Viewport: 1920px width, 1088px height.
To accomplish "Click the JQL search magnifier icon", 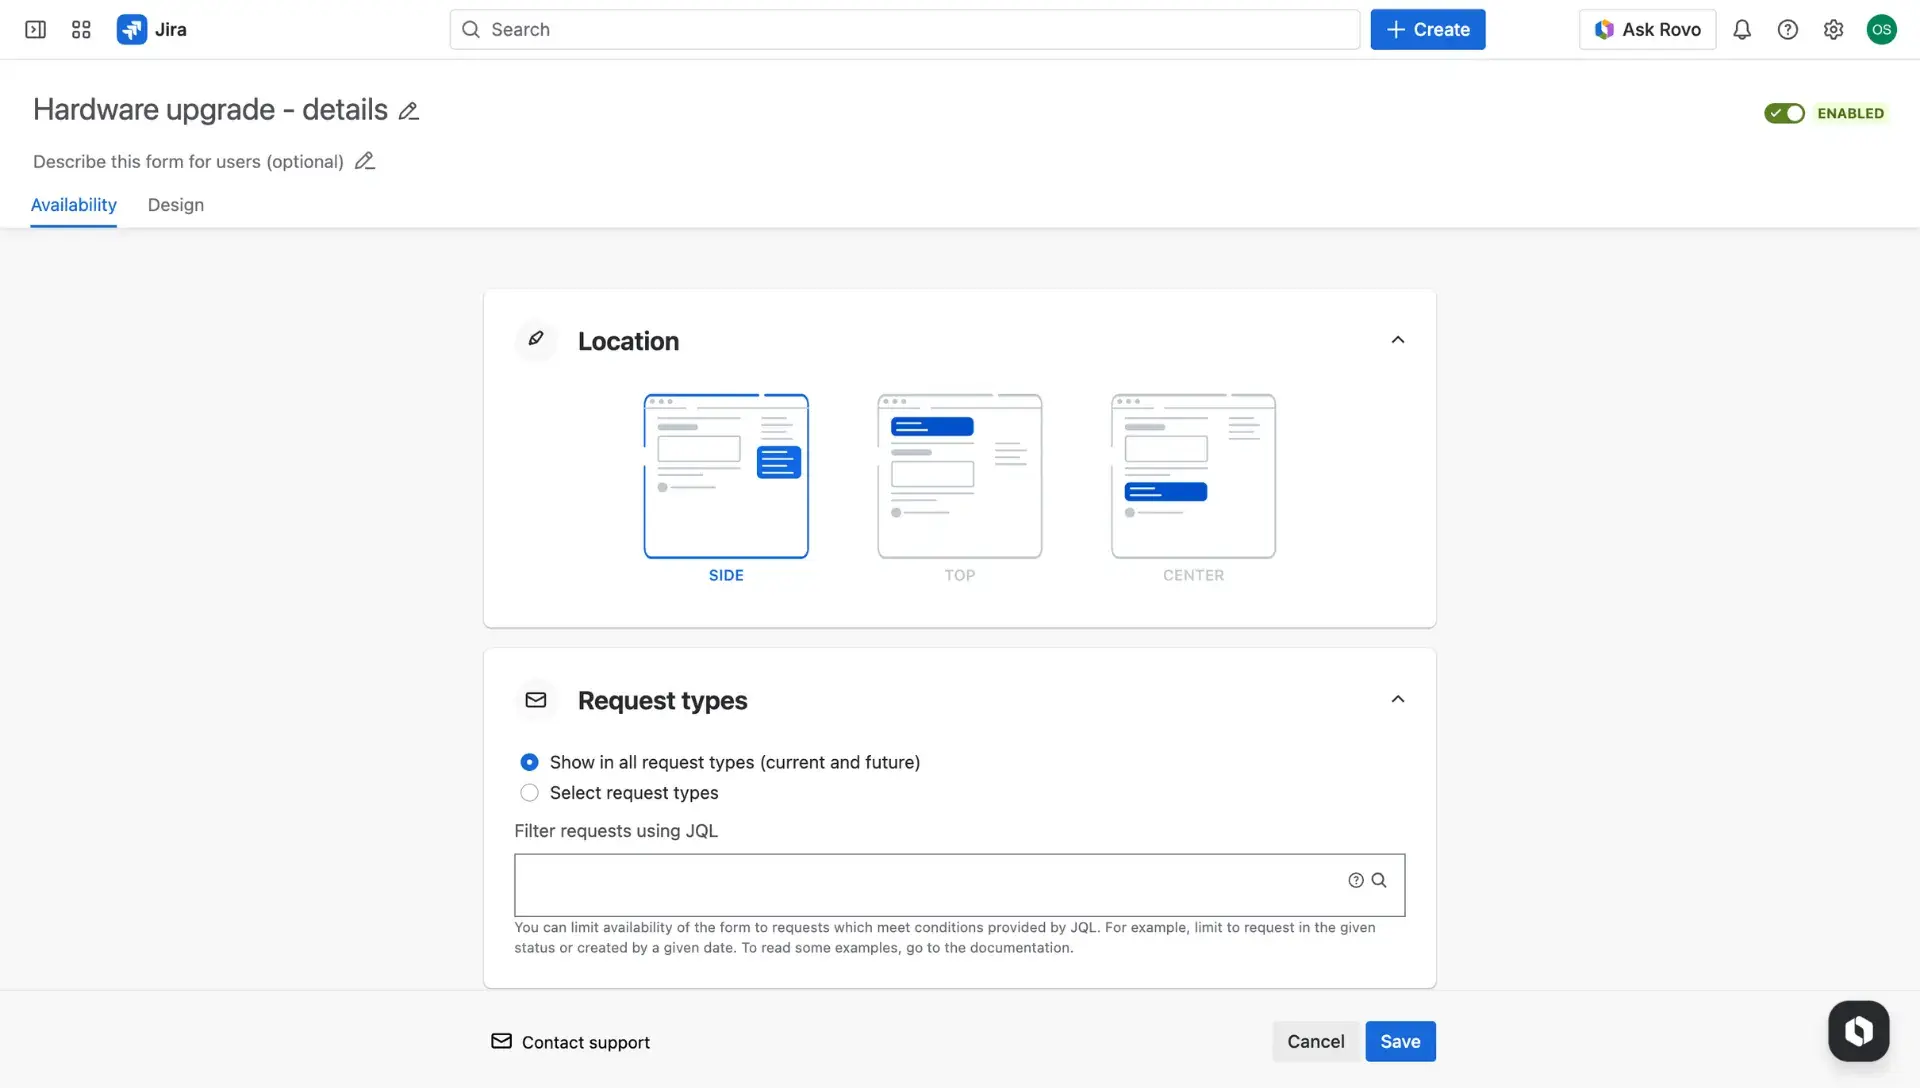I will coord(1380,880).
